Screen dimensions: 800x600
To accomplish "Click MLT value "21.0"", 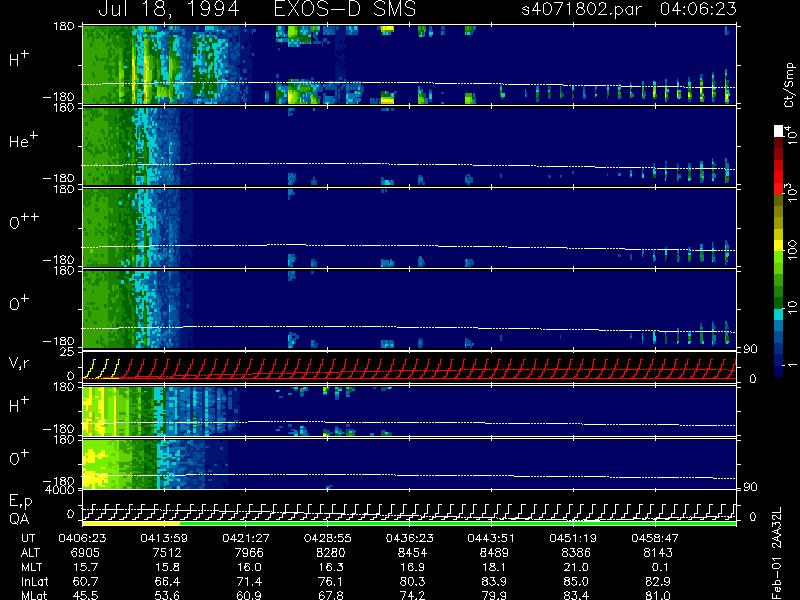I will click(x=576, y=567).
